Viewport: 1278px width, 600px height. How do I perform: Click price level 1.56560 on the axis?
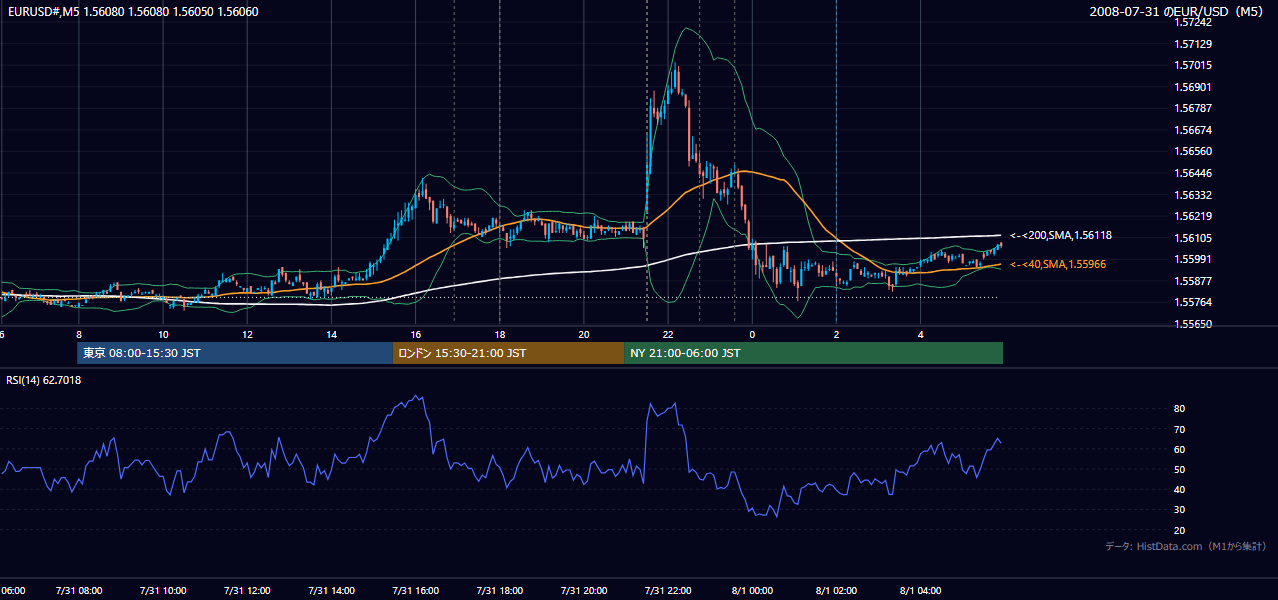tap(1192, 151)
